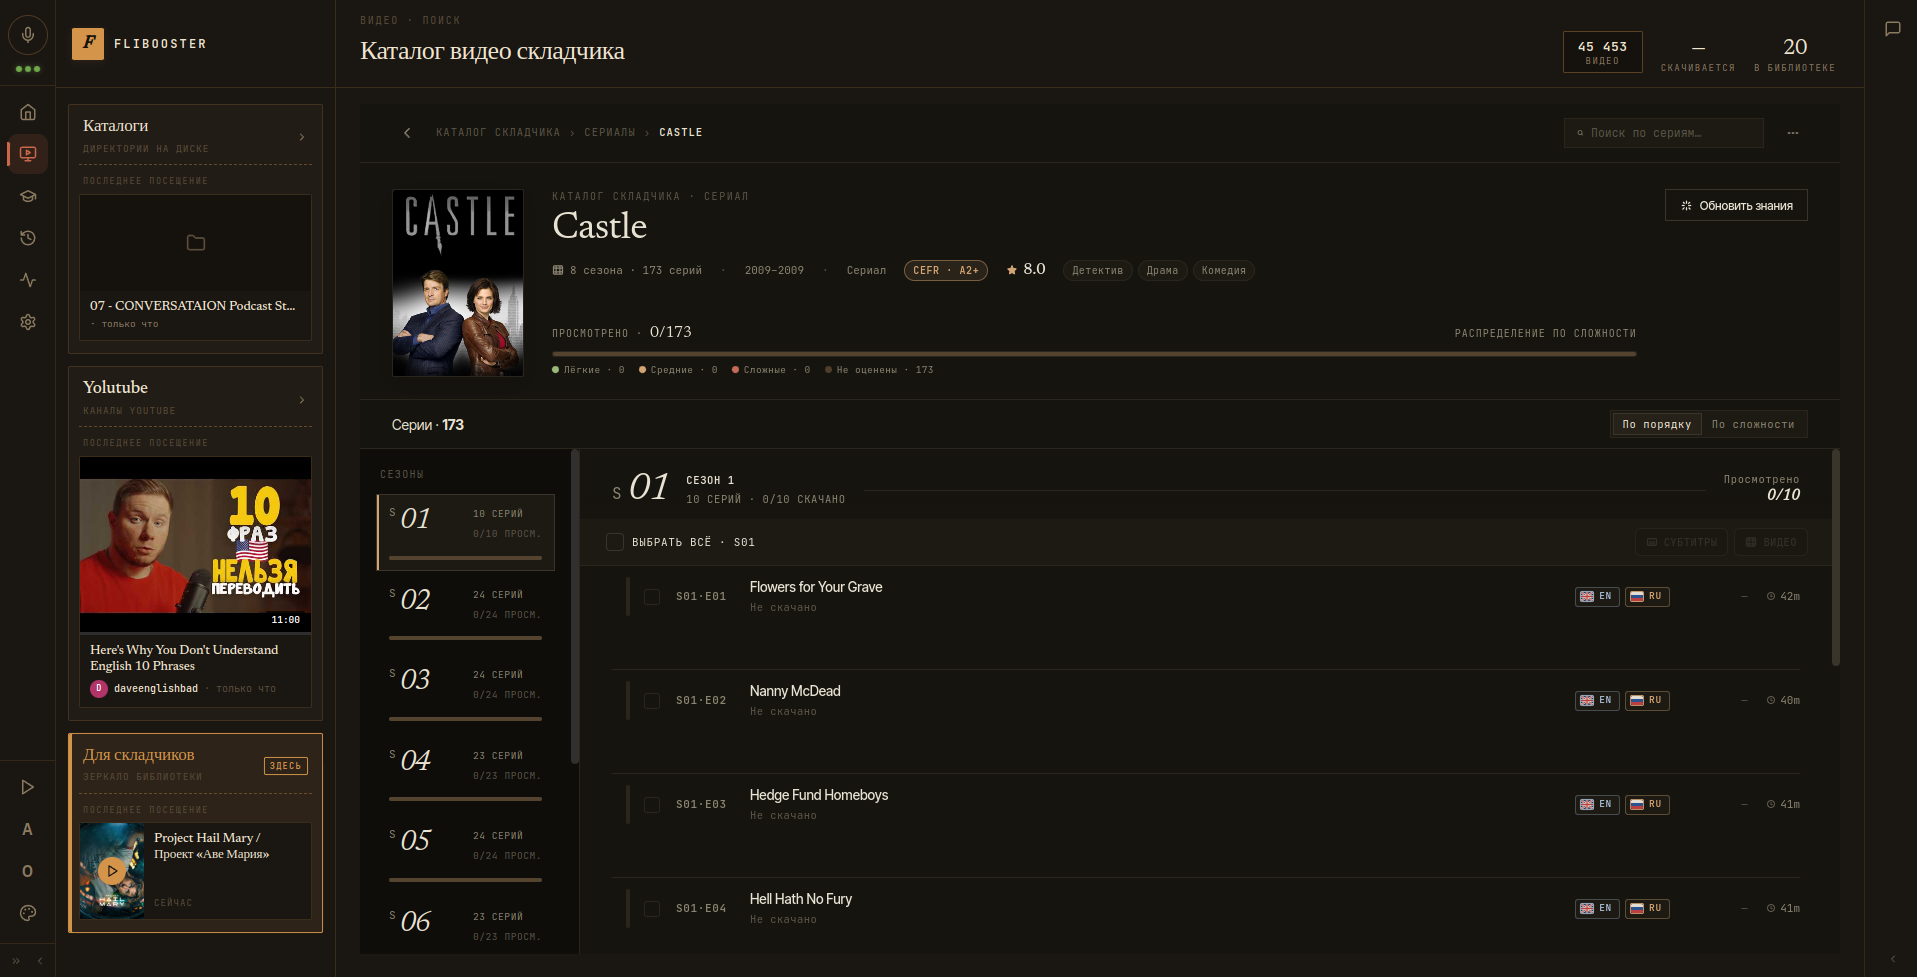Tick checkbox for episode S01·E01
The image size is (1917, 977).
coord(652,597)
